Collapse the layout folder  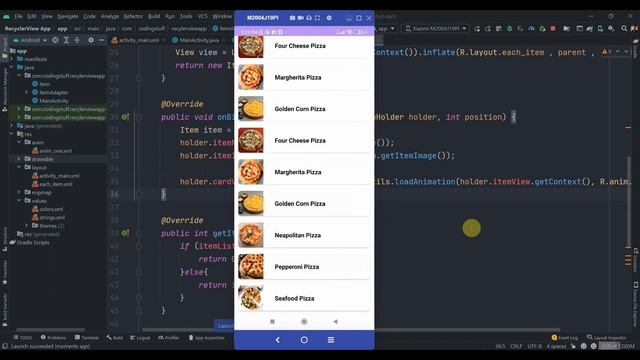(20, 167)
